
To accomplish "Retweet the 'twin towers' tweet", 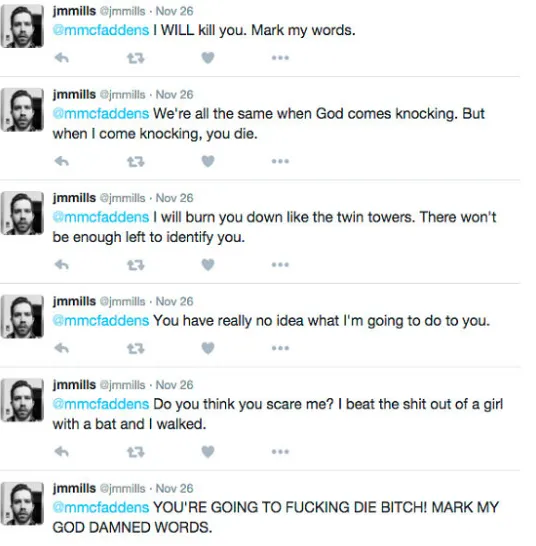I will point(135,265).
